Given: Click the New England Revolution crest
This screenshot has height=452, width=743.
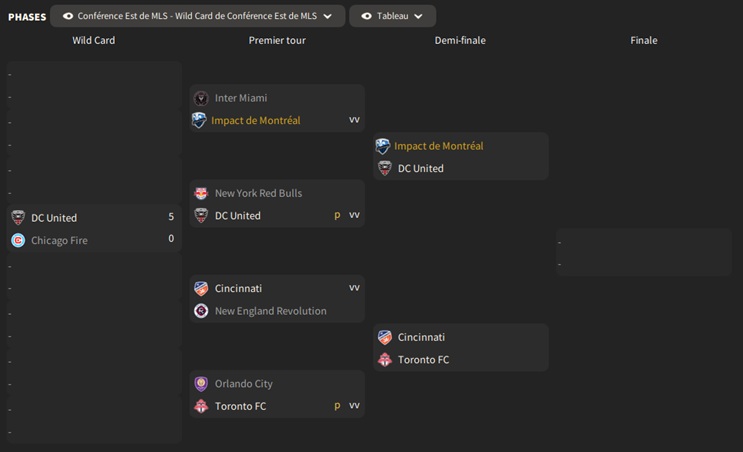Looking at the screenshot, I should tap(200, 311).
